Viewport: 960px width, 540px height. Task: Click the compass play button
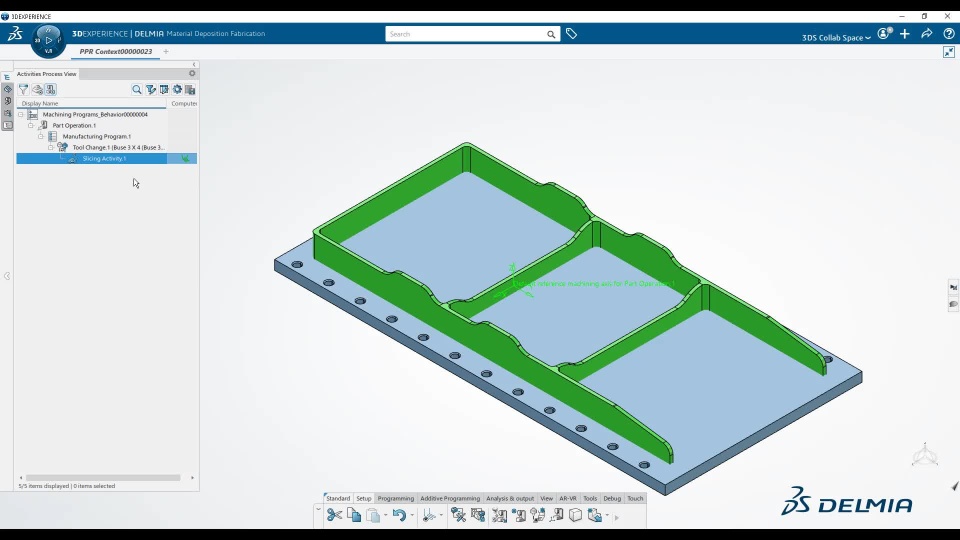coord(48,40)
